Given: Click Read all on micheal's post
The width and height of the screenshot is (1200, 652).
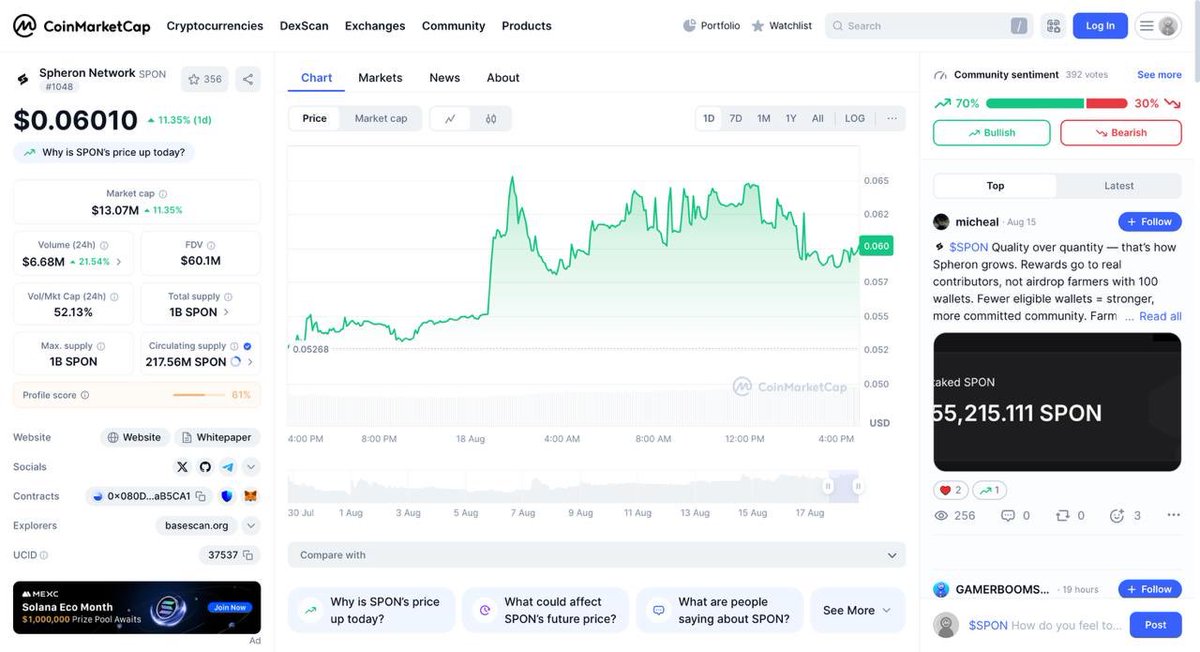Looking at the screenshot, I should point(1160,316).
